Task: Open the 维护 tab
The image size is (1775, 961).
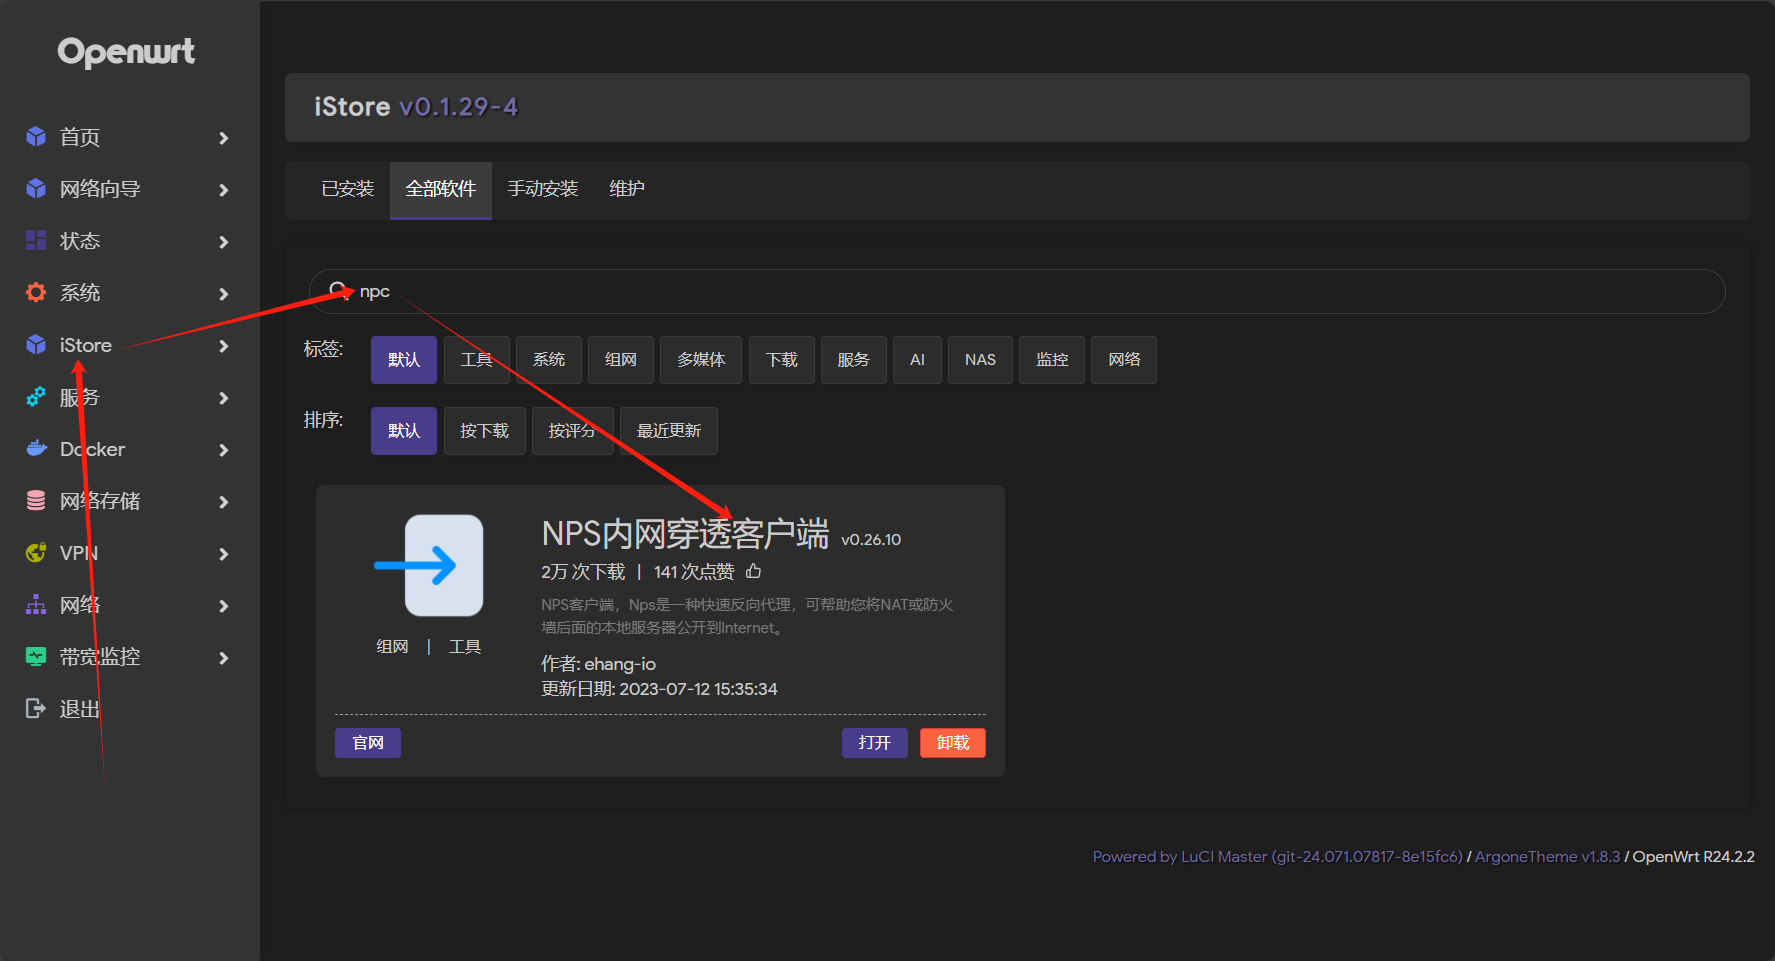Action: point(627,189)
